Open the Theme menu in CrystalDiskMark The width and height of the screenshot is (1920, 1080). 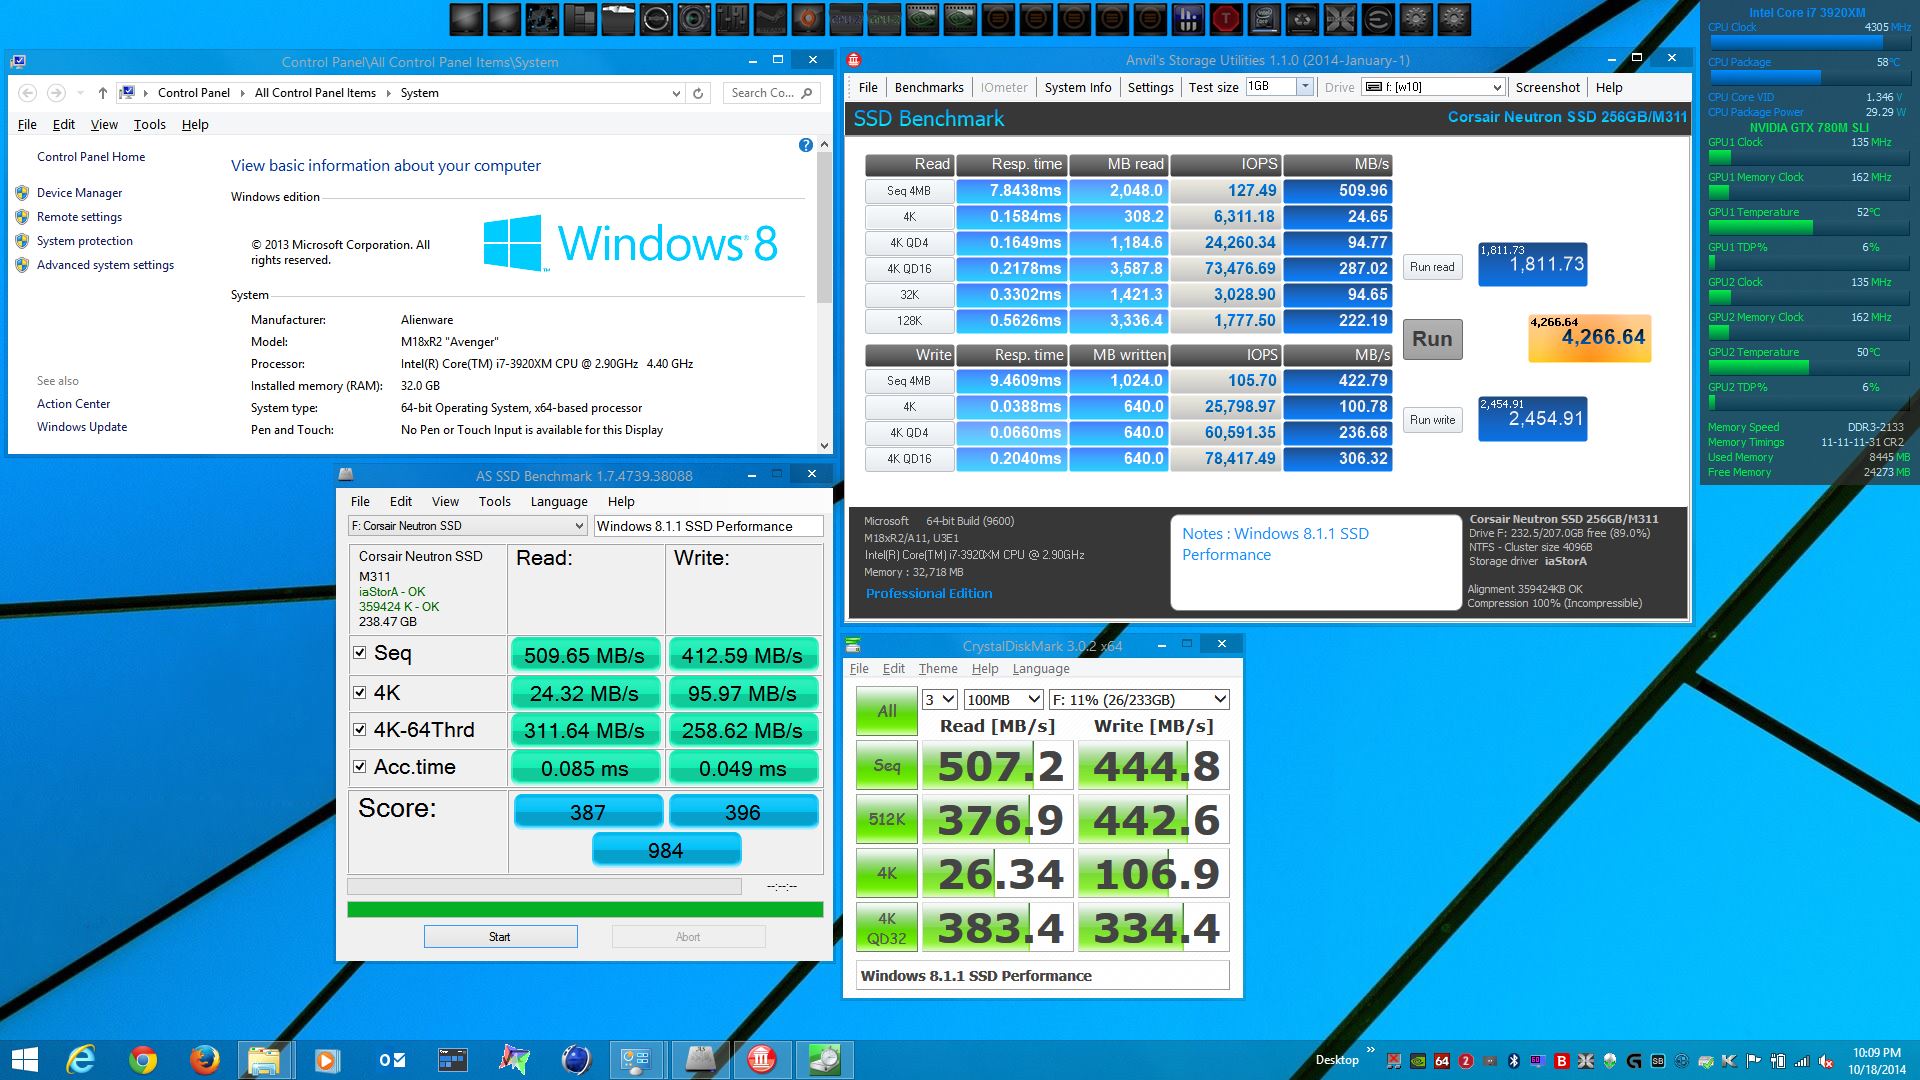[938, 669]
